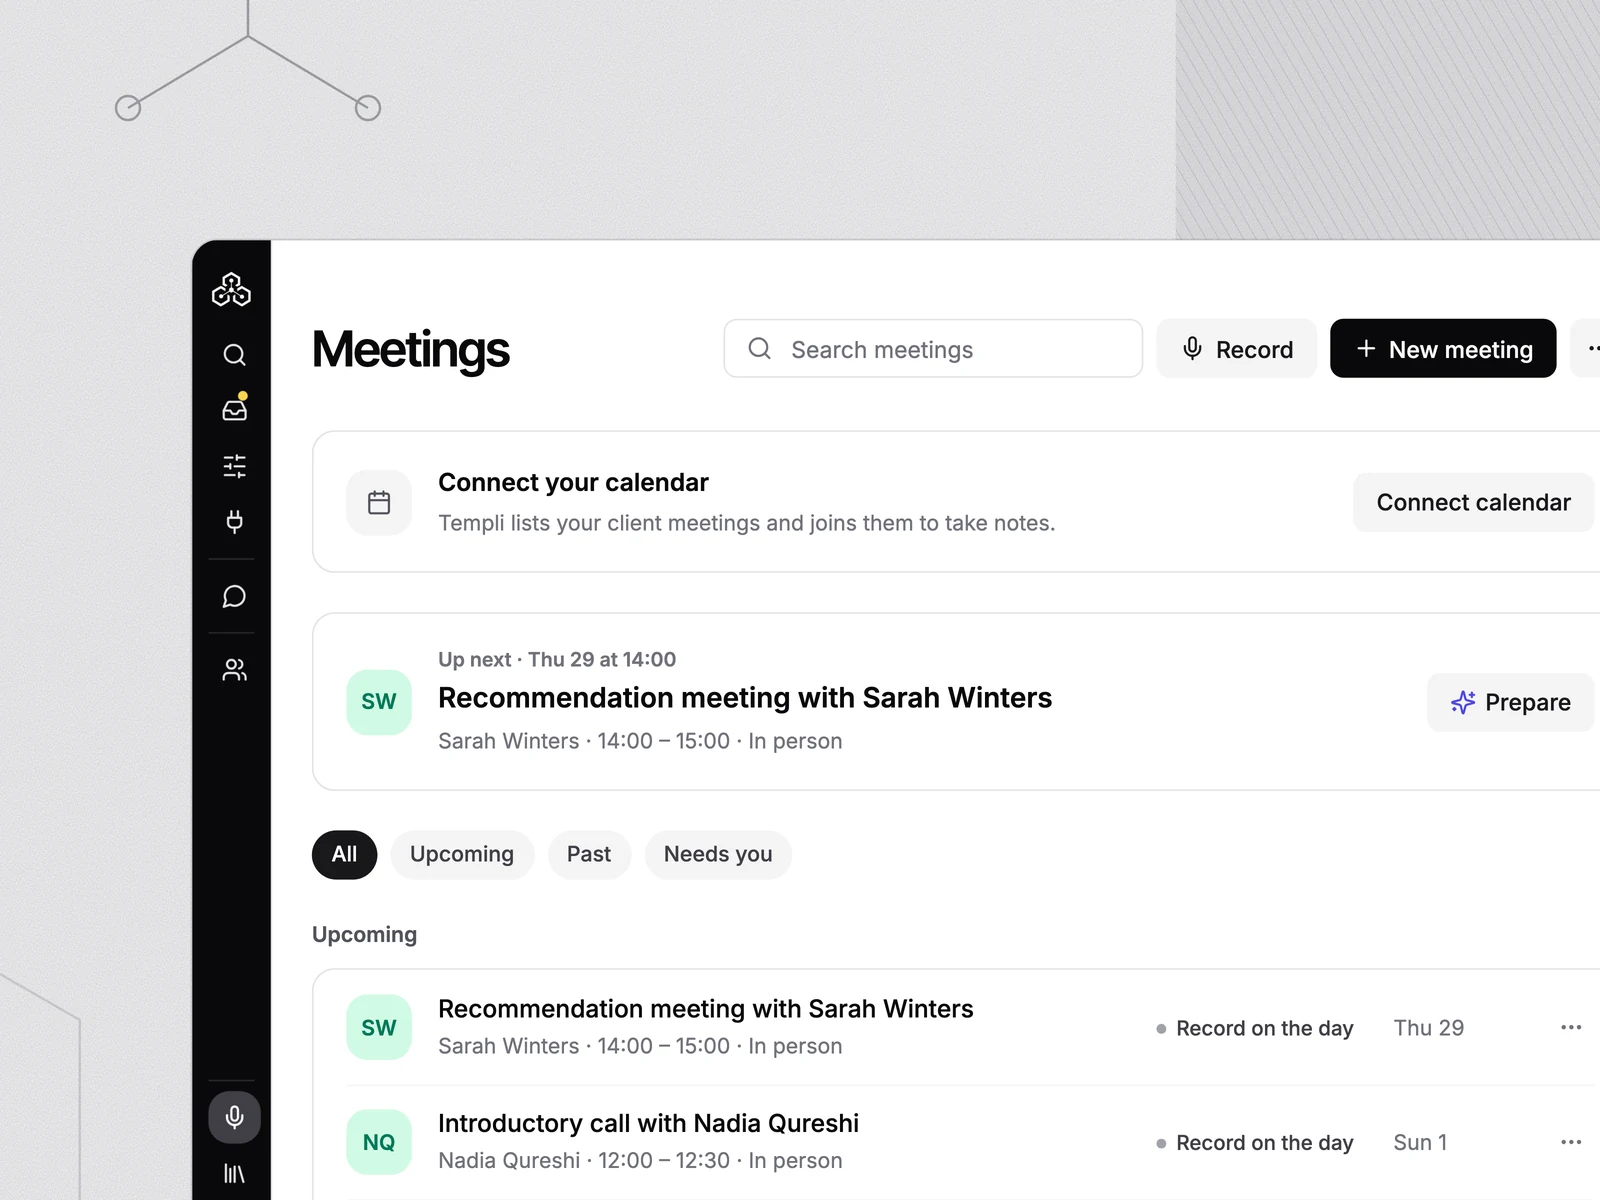The image size is (1600, 1200).
Task: Select the All filter tab
Action: click(344, 854)
